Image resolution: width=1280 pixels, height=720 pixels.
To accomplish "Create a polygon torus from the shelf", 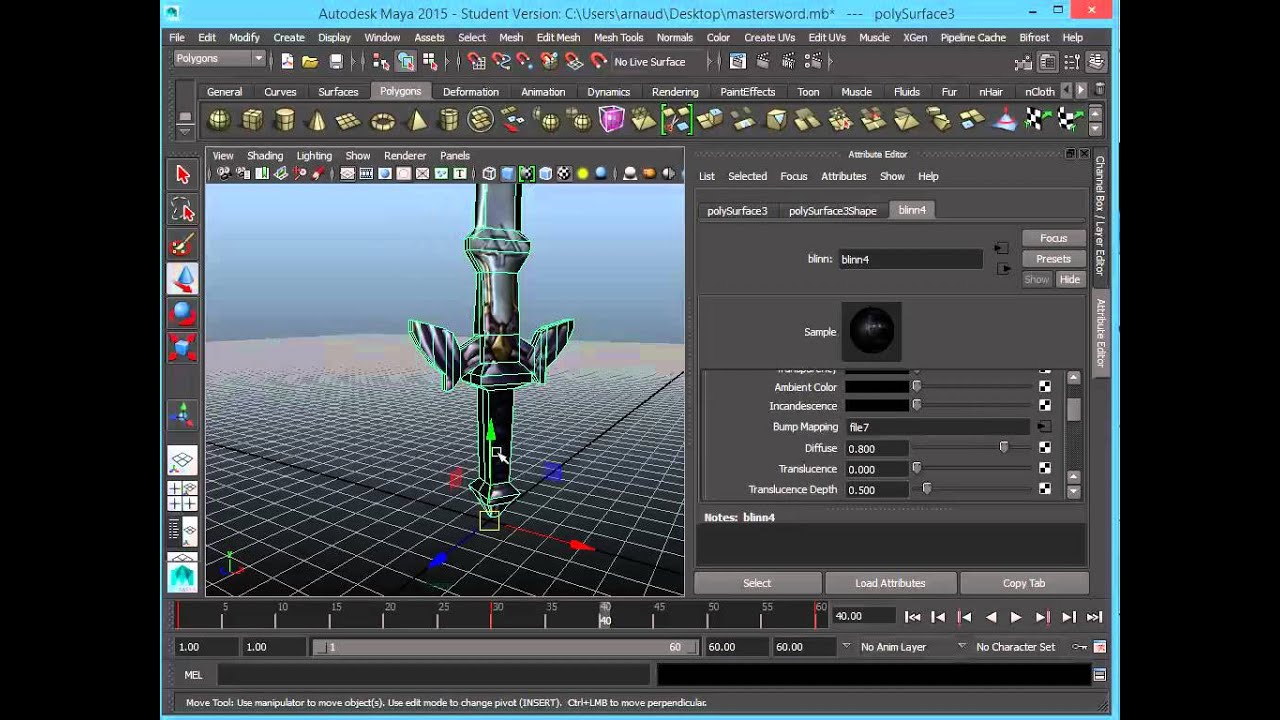I will 383,121.
